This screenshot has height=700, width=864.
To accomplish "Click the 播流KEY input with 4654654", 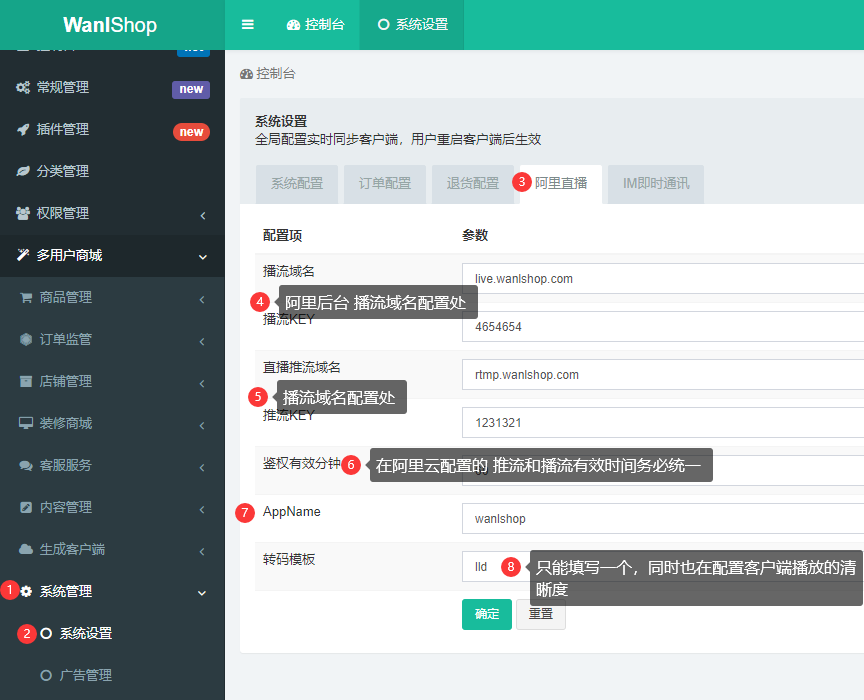I will [x=663, y=327].
